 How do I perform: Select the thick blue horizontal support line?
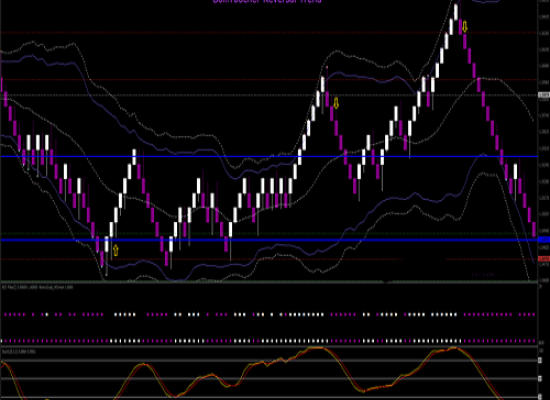pos(269,240)
